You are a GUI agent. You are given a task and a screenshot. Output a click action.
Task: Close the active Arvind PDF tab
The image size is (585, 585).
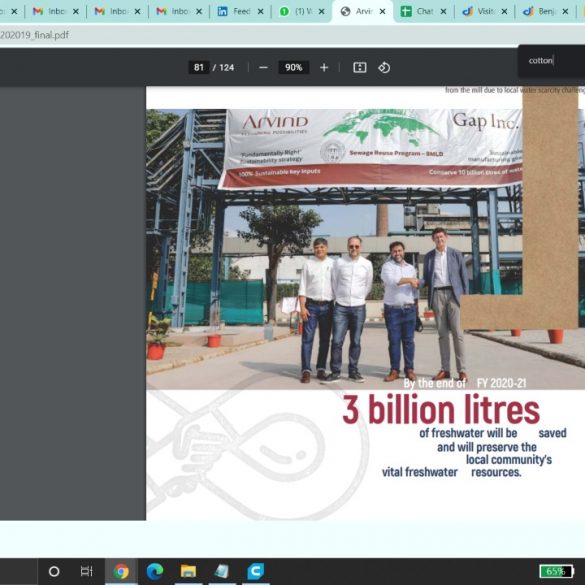point(382,12)
